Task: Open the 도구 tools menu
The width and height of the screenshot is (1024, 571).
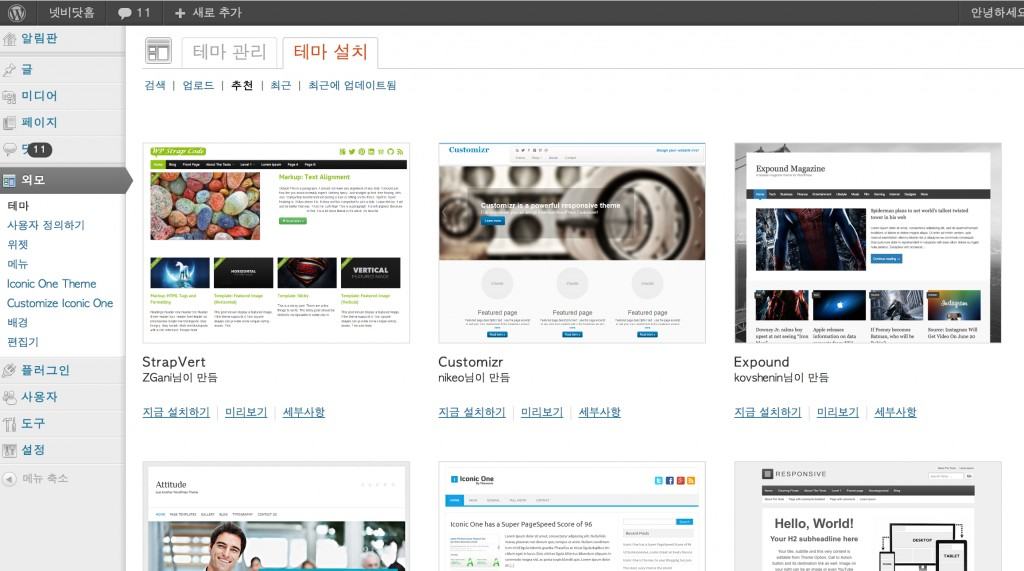Action: (33, 423)
